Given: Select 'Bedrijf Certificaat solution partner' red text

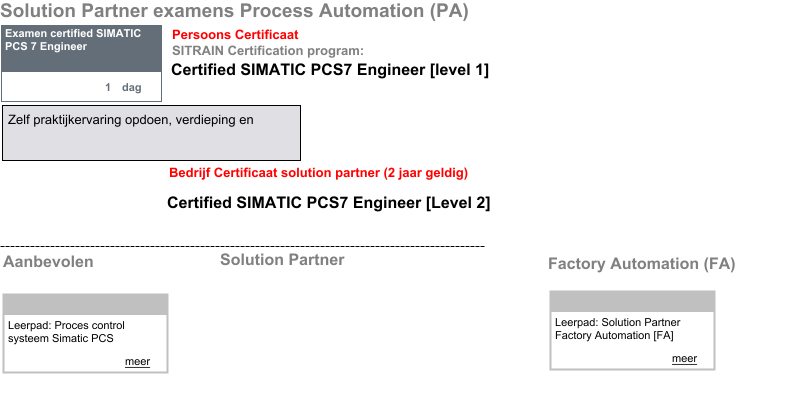Looking at the screenshot, I should click(x=318, y=172).
